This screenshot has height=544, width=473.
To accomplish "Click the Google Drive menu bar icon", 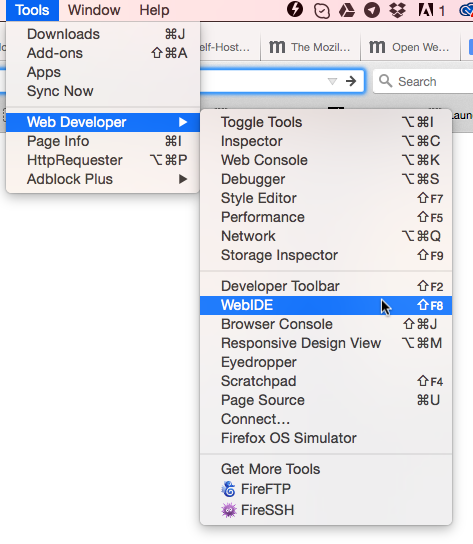I will (x=346, y=10).
